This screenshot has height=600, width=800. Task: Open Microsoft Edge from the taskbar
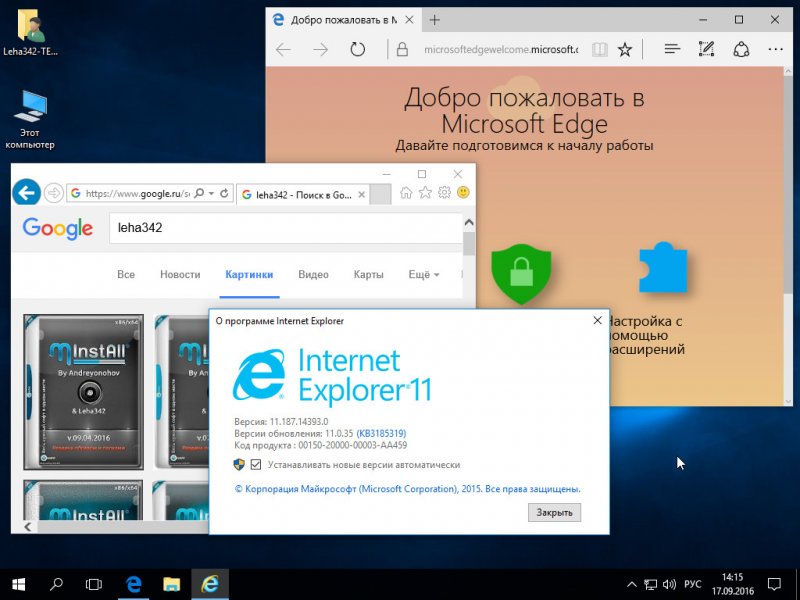(134, 584)
